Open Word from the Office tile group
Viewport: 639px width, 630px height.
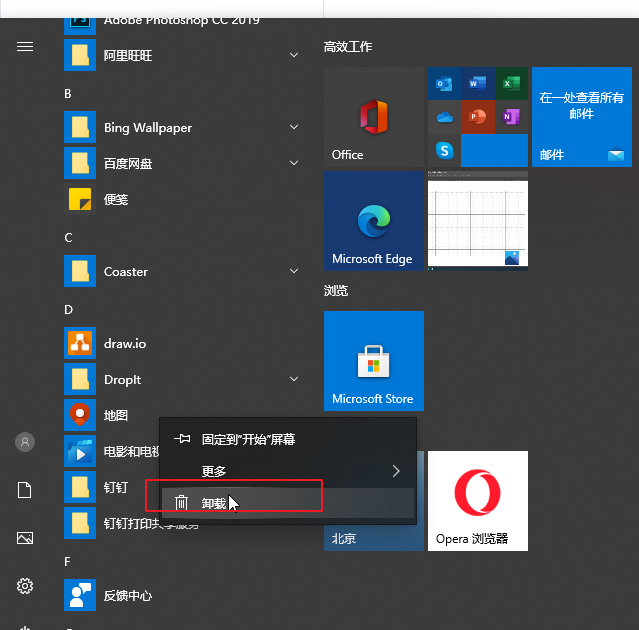[478, 84]
